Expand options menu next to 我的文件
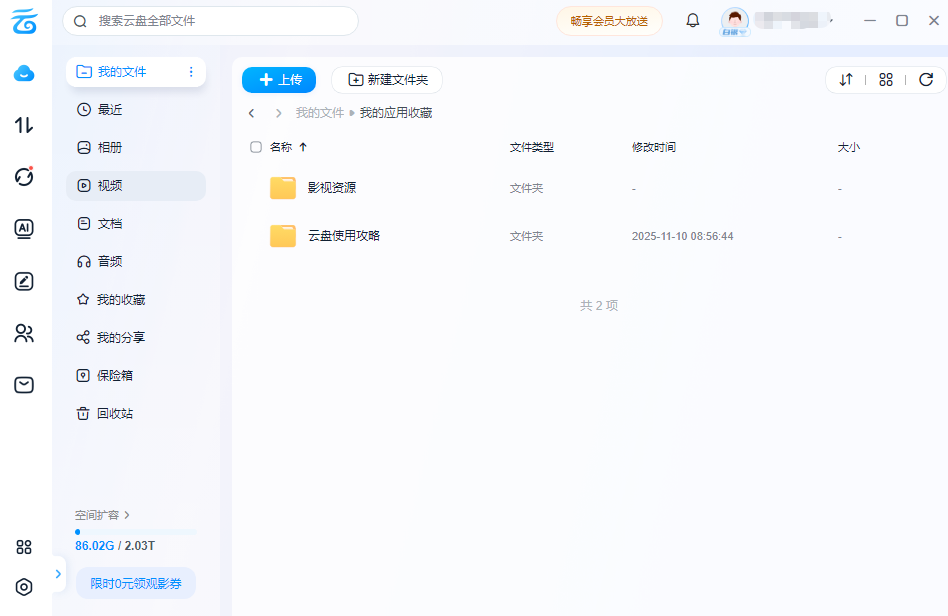 pyautogui.click(x=191, y=72)
